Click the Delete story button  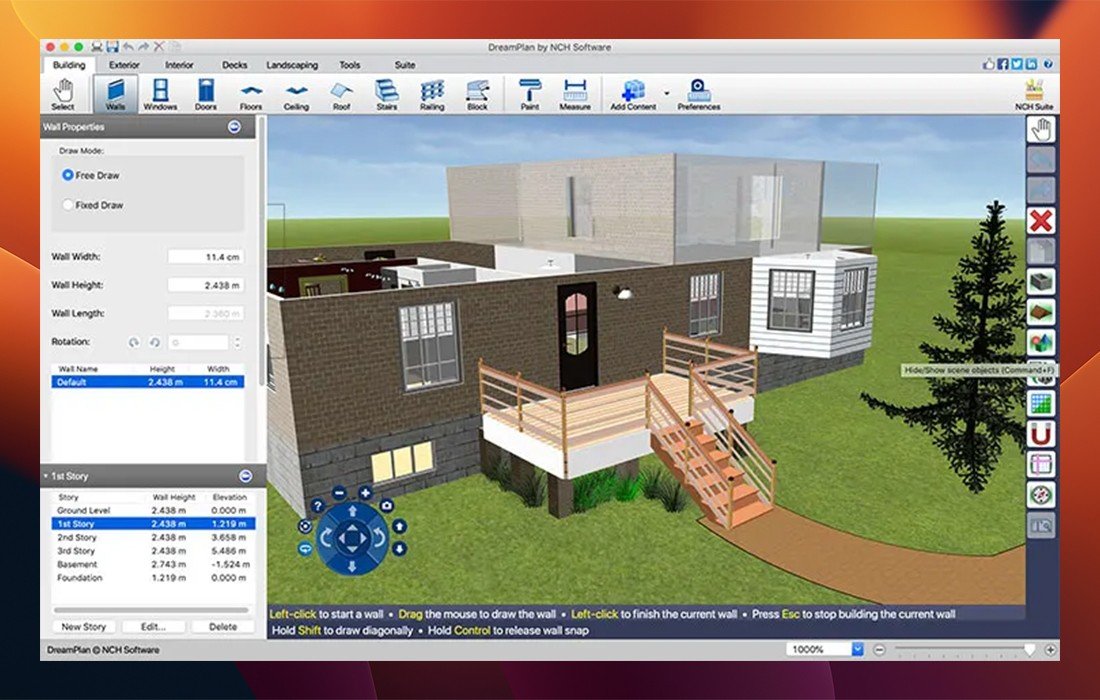222,627
